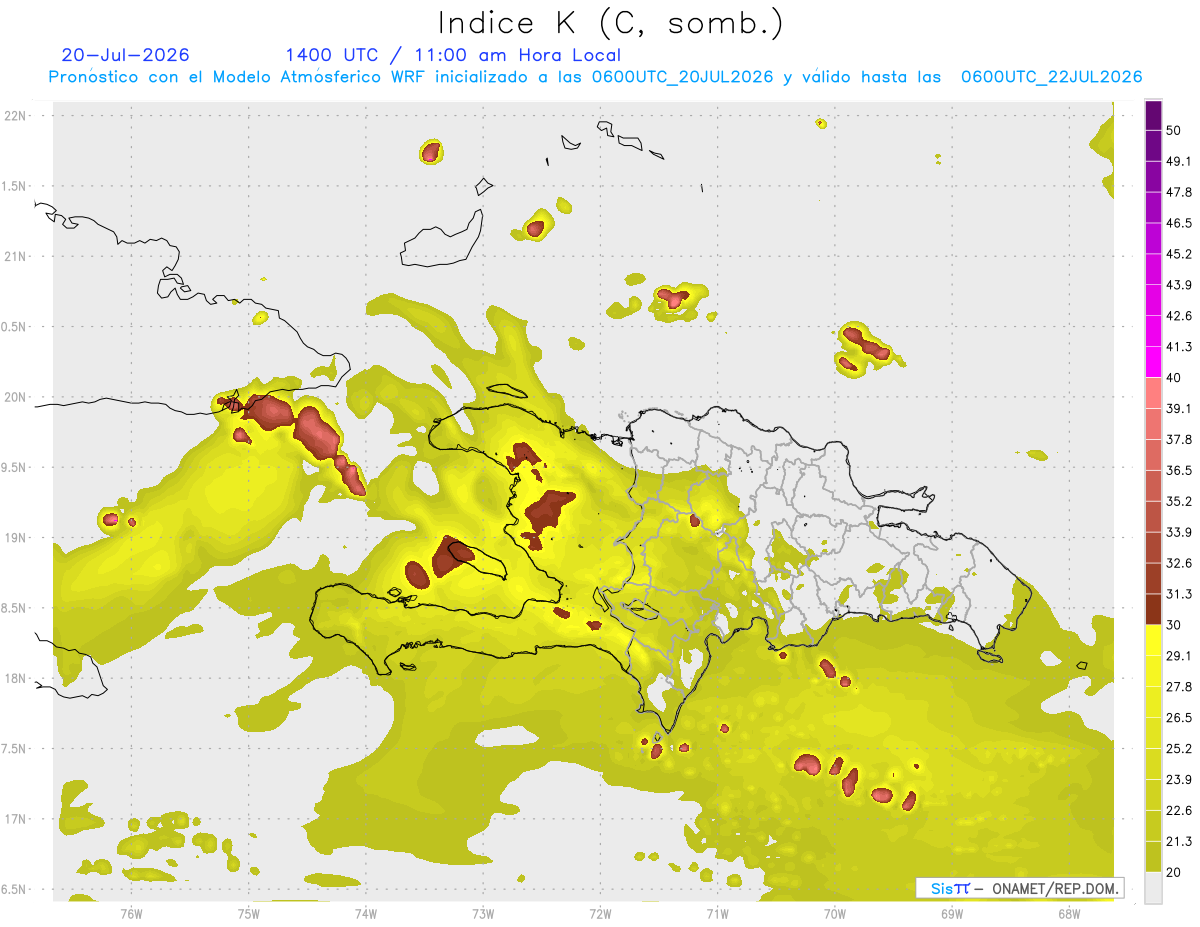Click the '45.2' colorbar value
This screenshot has width=1200, height=927.
click(1179, 254)
